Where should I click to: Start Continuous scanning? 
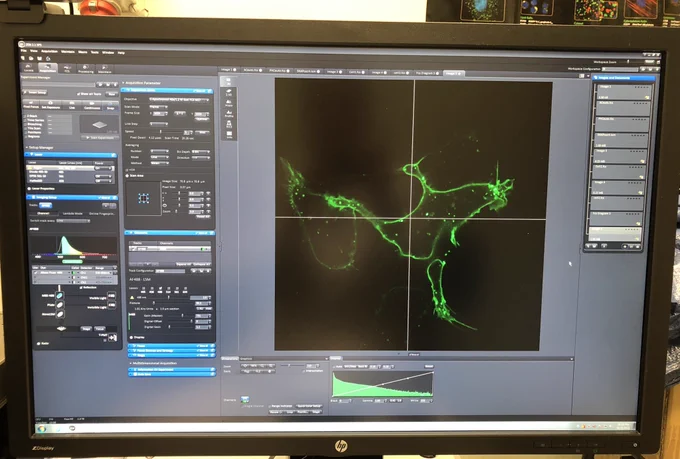[x=92, y=105]
